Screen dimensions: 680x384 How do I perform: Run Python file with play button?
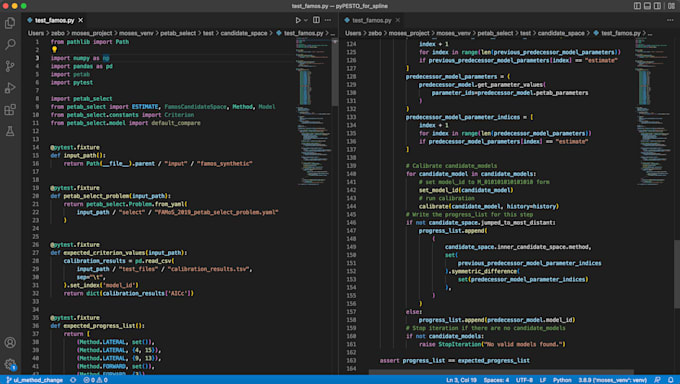(x=298, y=20)
